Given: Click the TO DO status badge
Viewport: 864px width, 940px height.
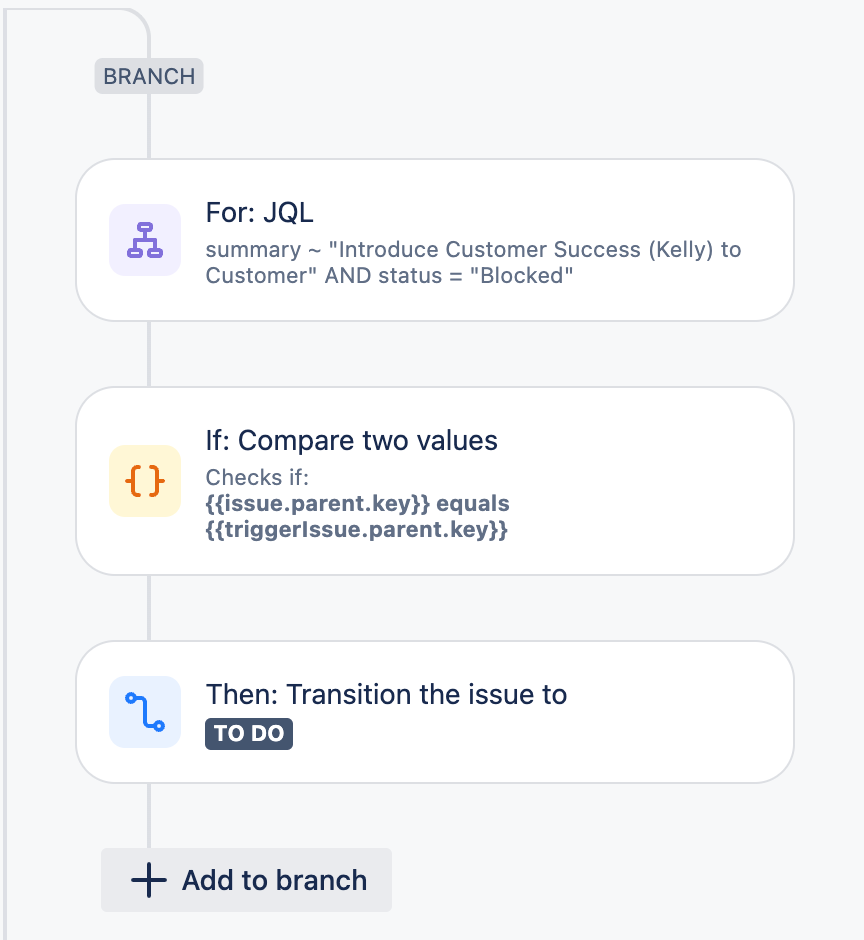Looking at the screenshot, I should point(249,734).
